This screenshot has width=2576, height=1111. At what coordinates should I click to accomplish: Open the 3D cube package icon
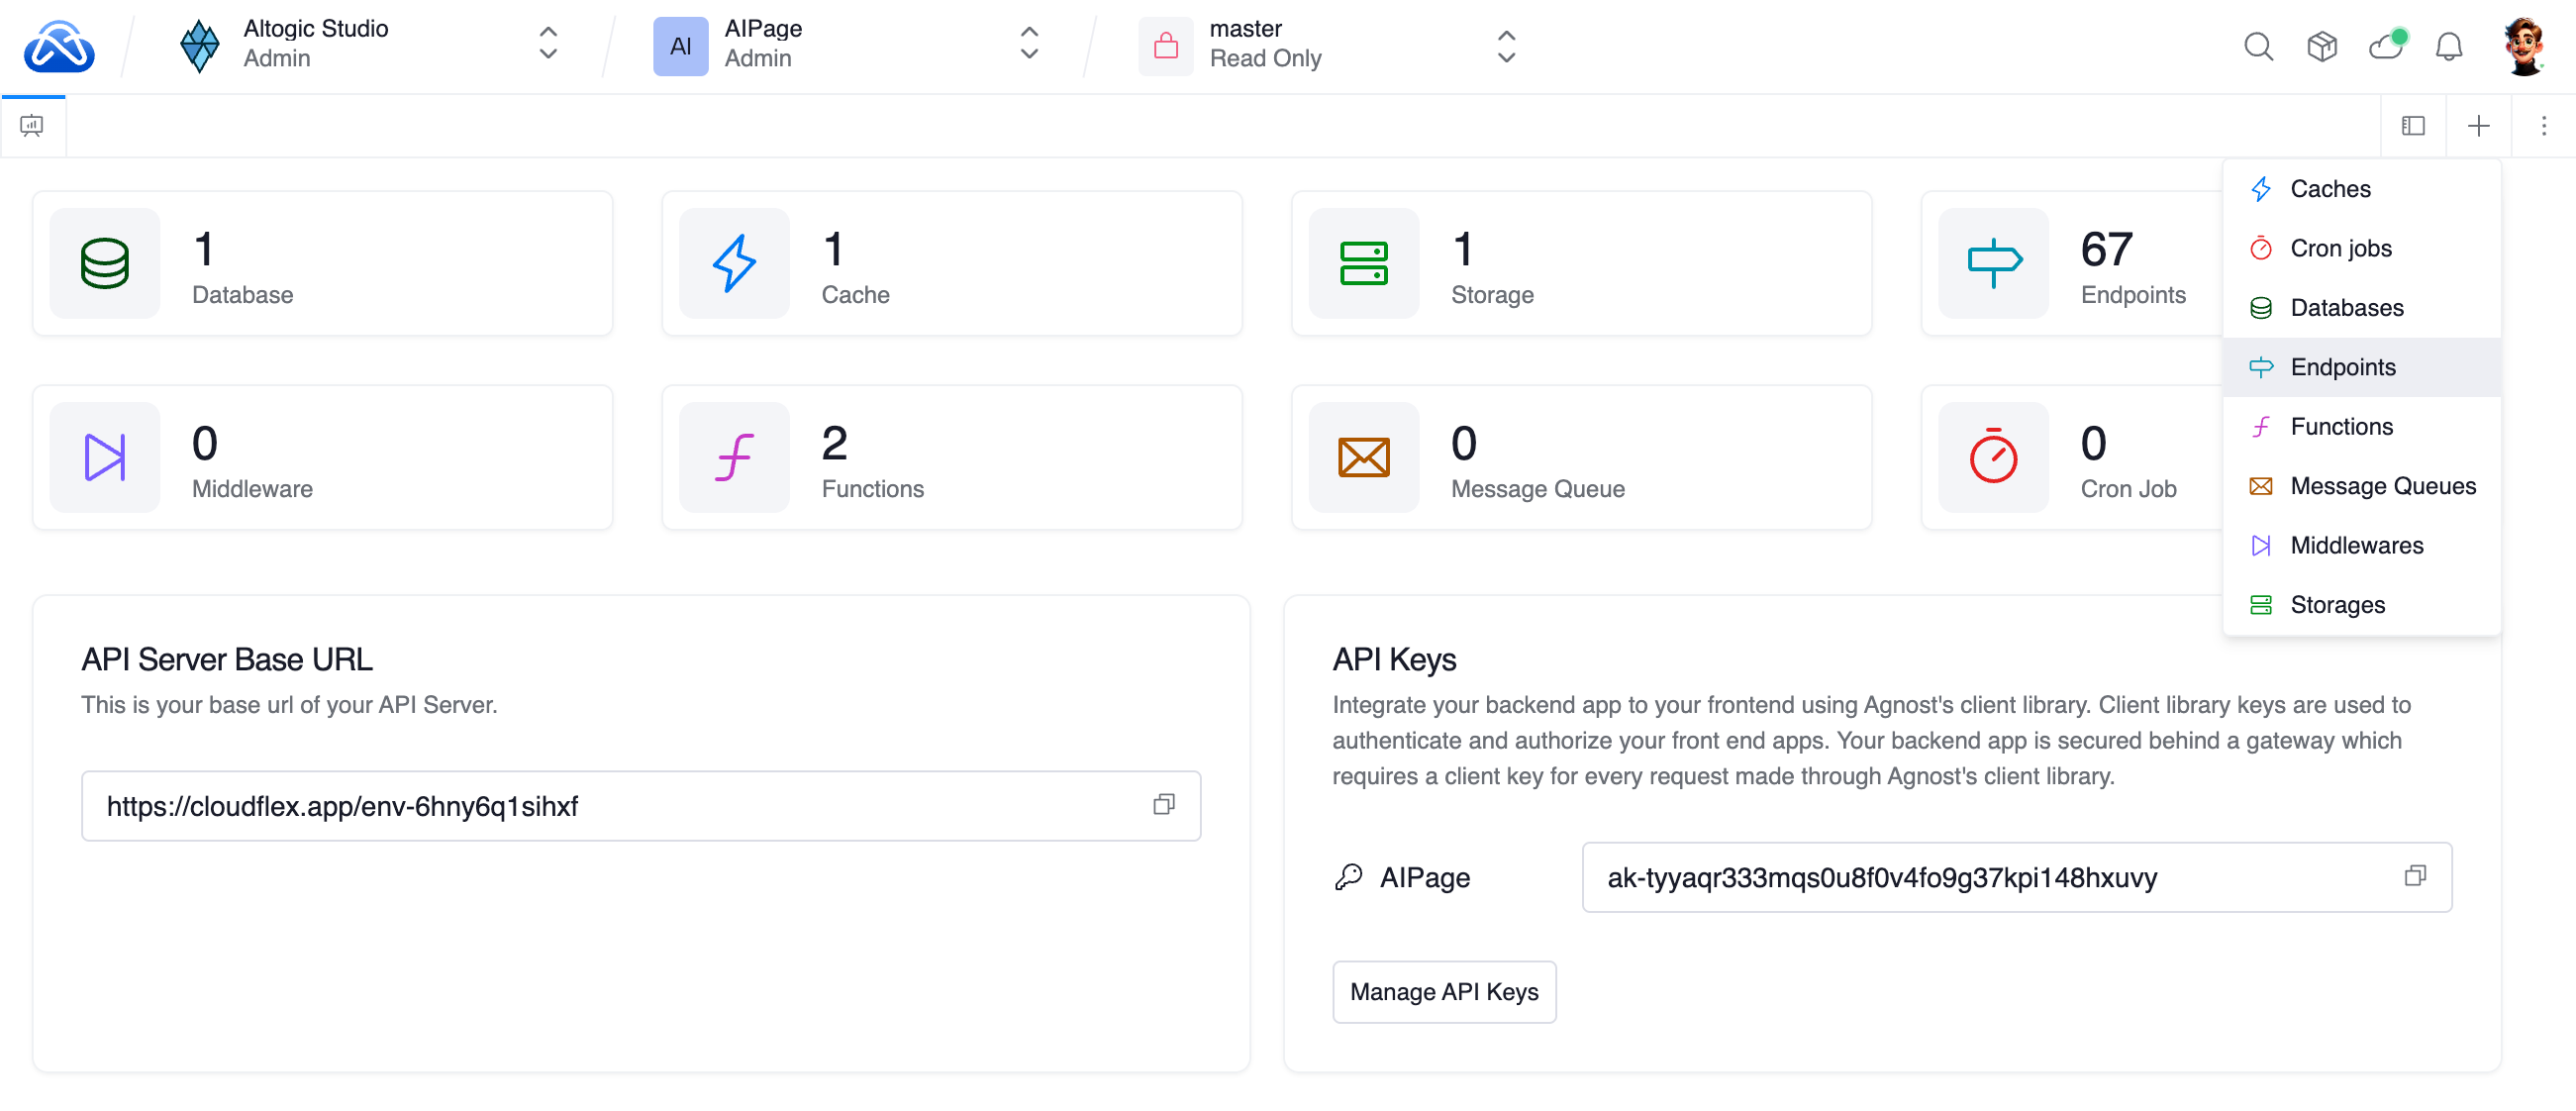(x=2322, y=46)
